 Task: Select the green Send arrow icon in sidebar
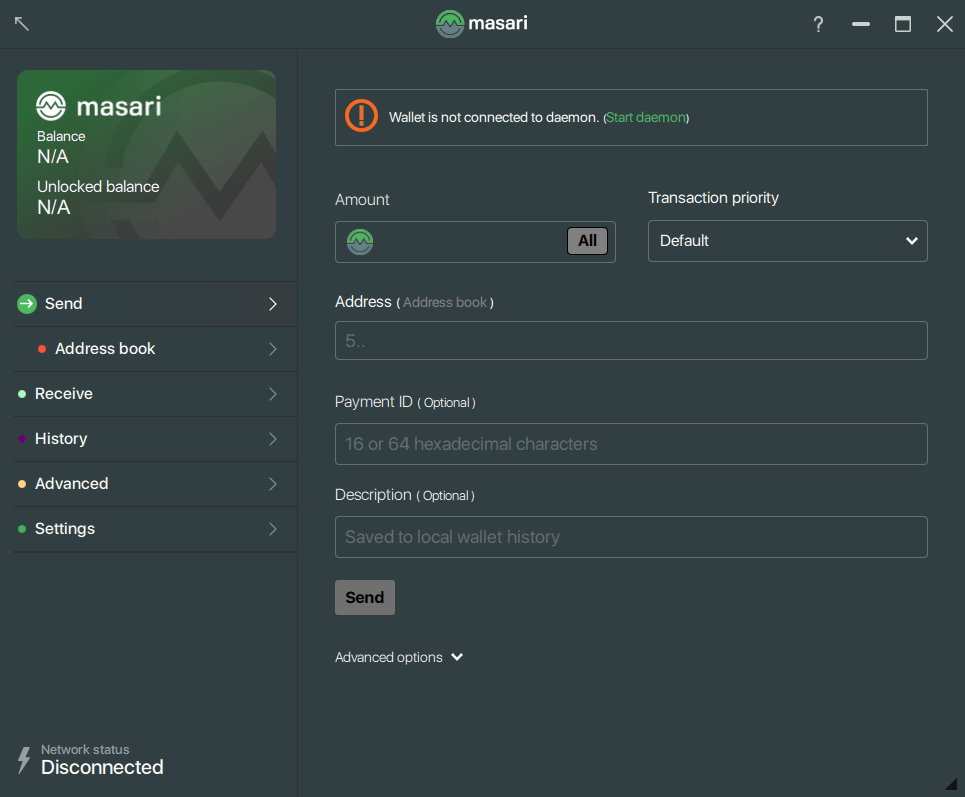coord(25,303)
